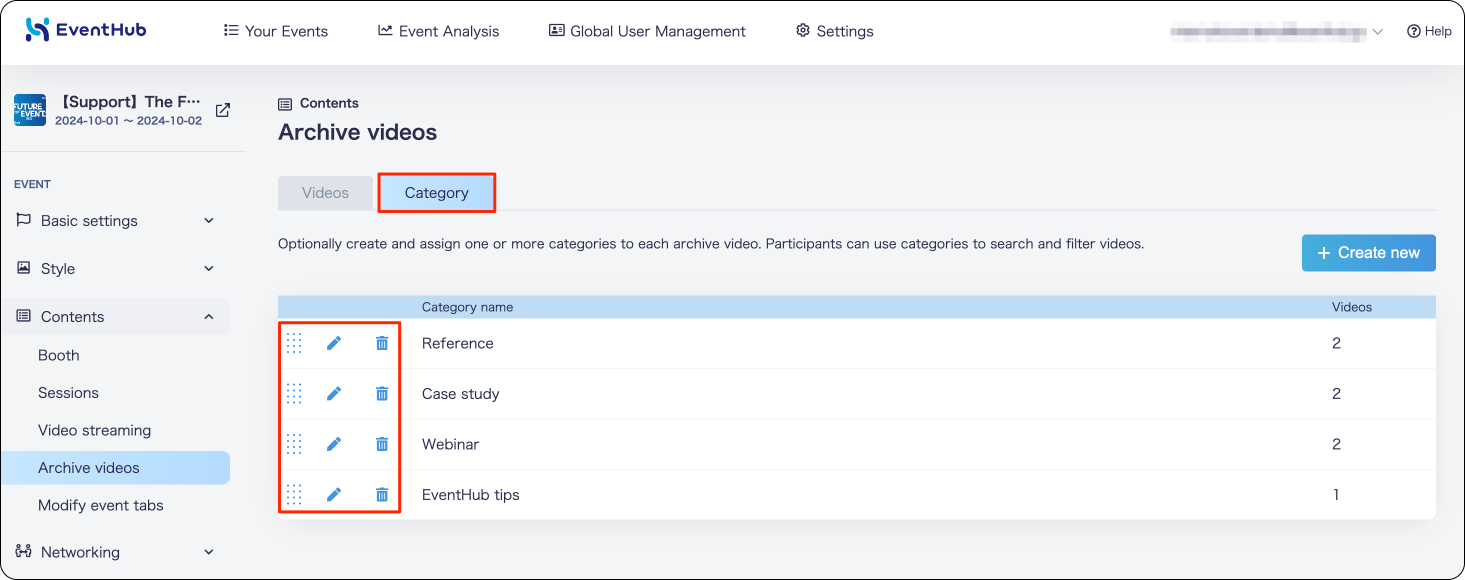The height and width of the screenshot is (580, 1465).
Task: Delete the Reference category trash icon
Action: coord(382,343)
